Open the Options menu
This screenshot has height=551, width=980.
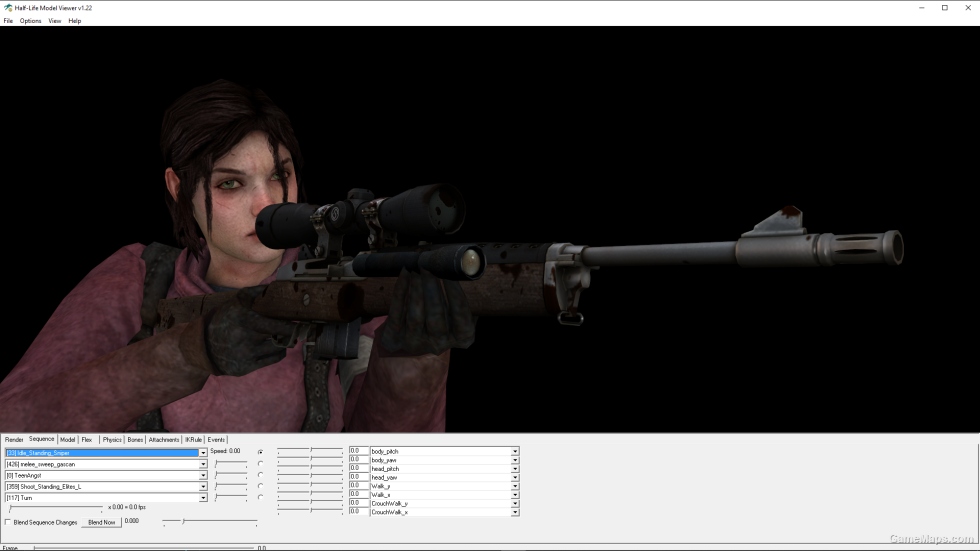[x=30, y=21]
